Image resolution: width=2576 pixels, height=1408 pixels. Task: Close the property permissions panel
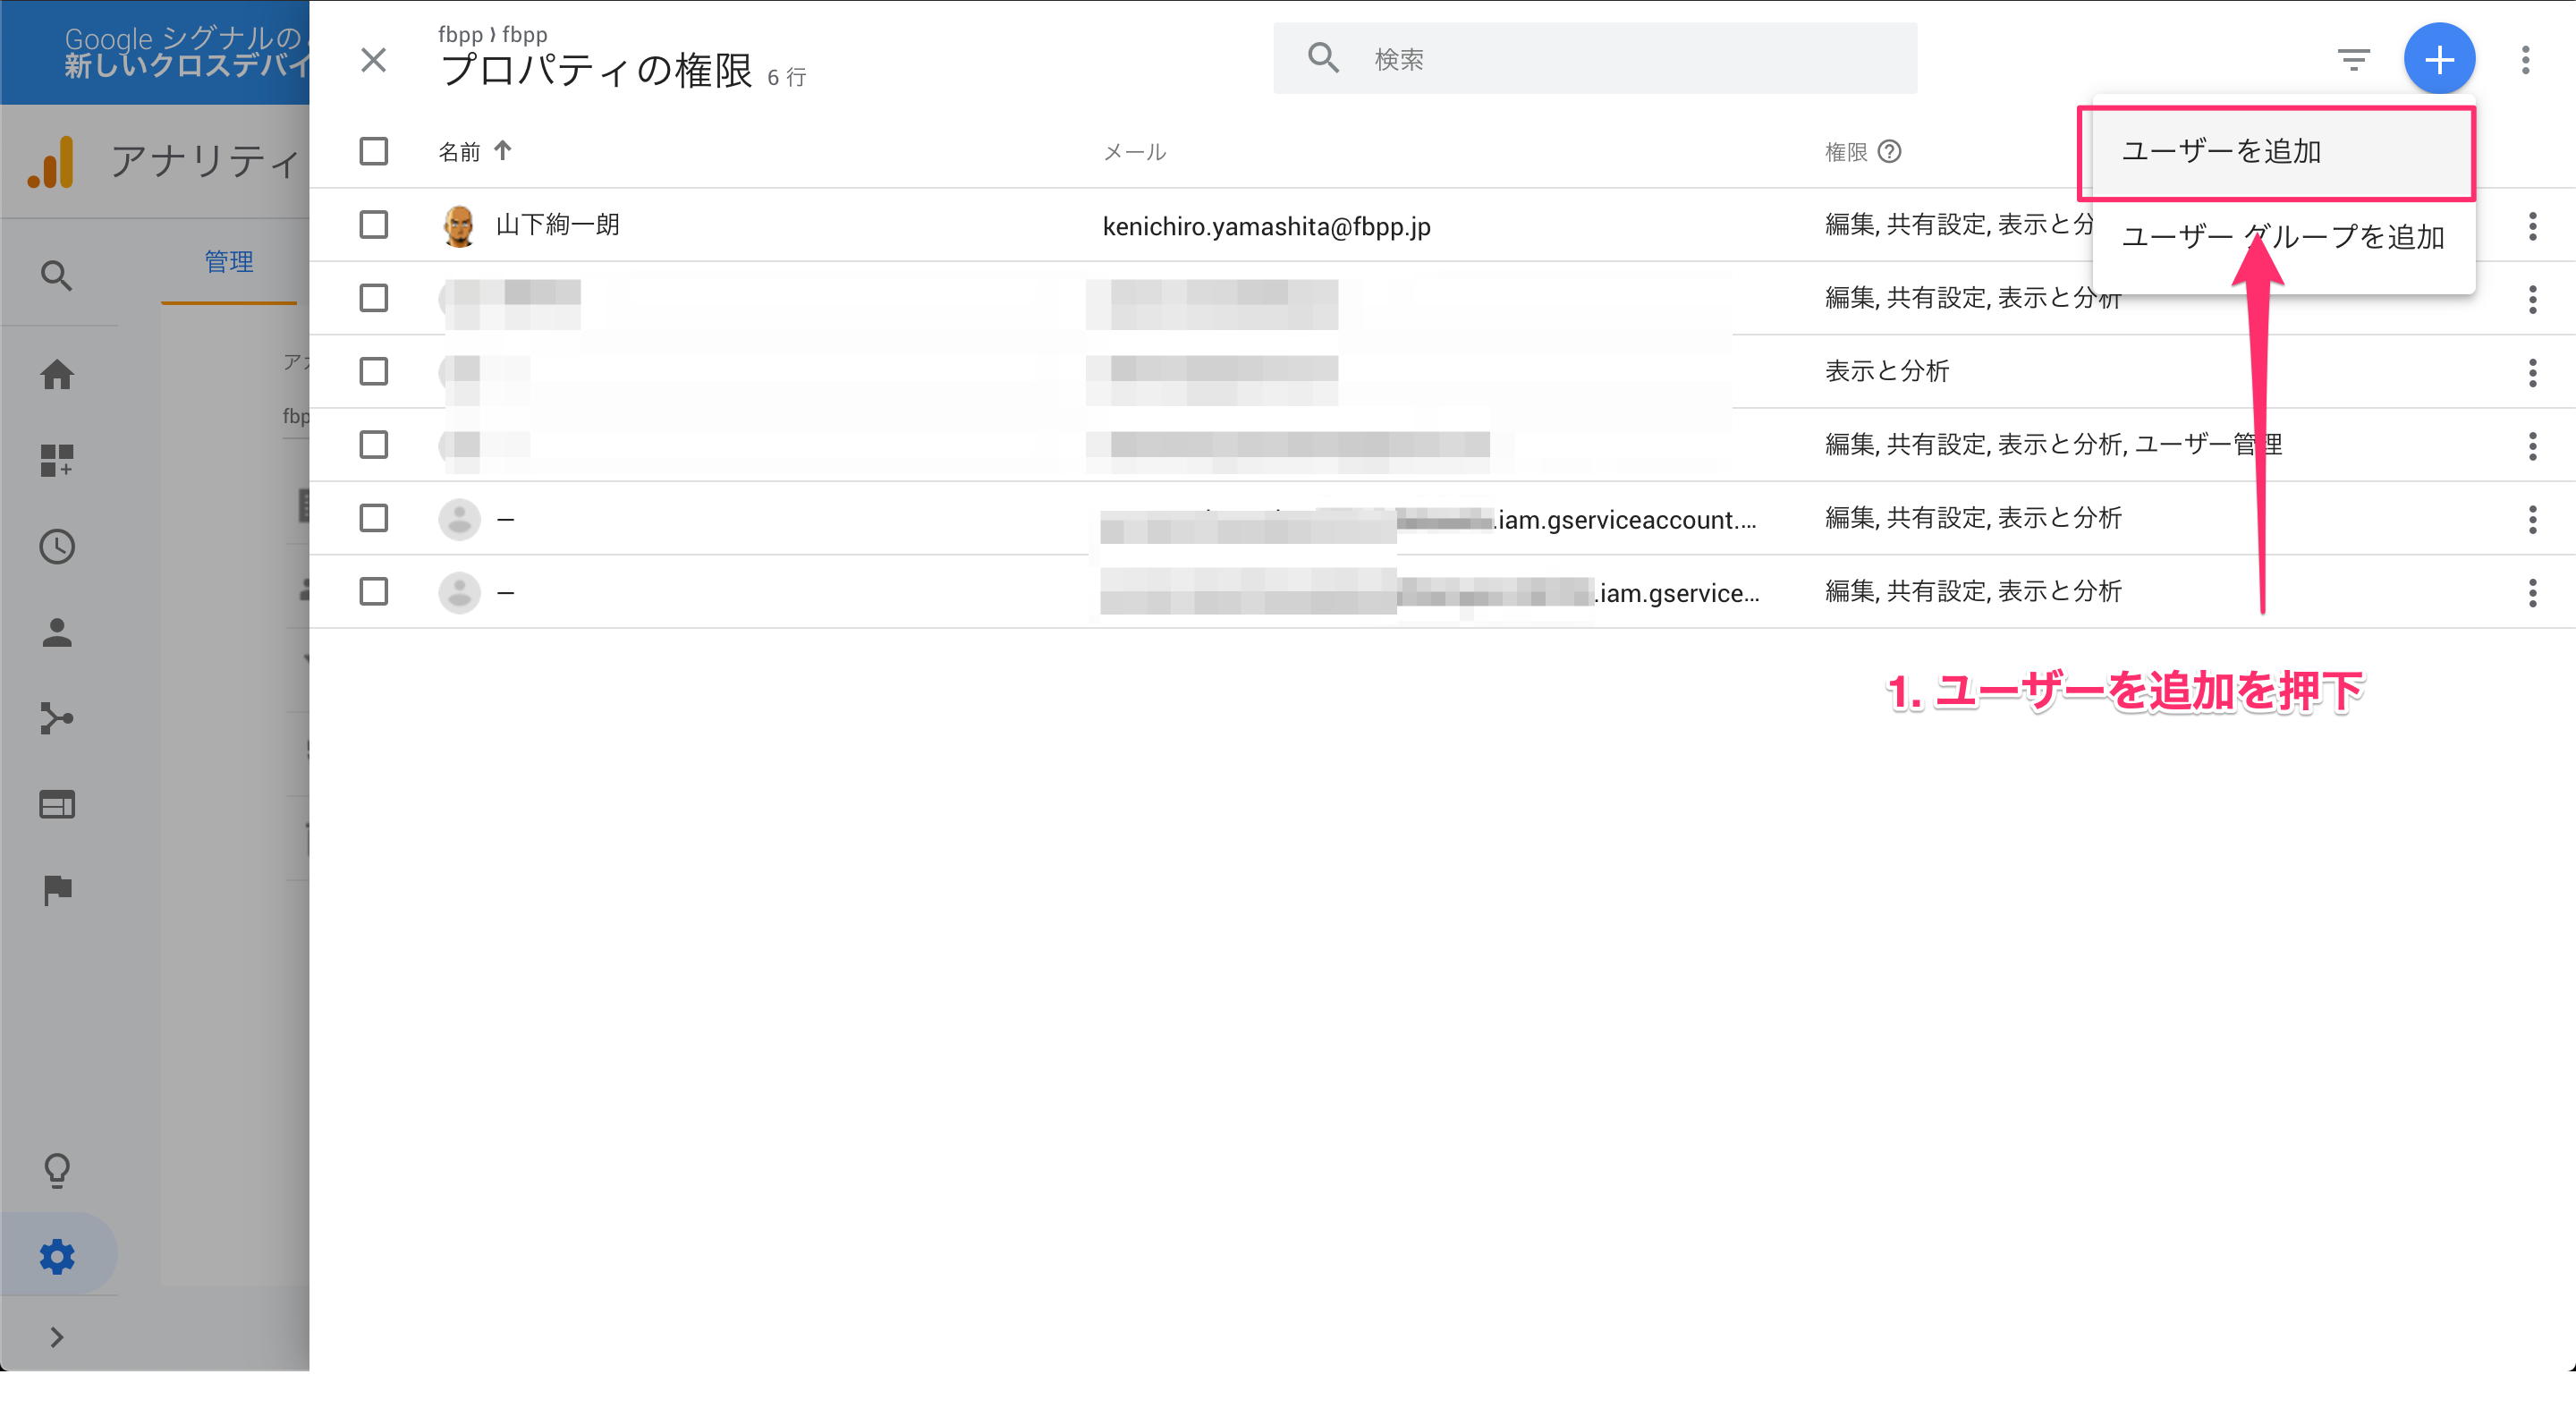(x=373, y=60)
